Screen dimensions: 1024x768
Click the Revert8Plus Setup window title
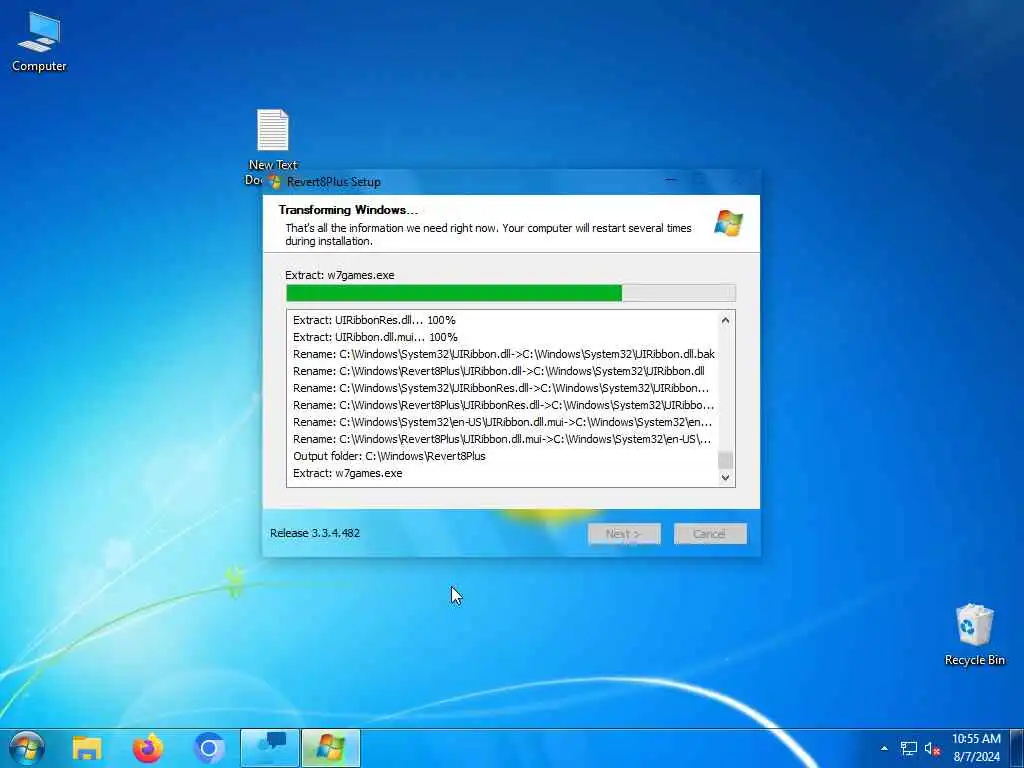334,182
